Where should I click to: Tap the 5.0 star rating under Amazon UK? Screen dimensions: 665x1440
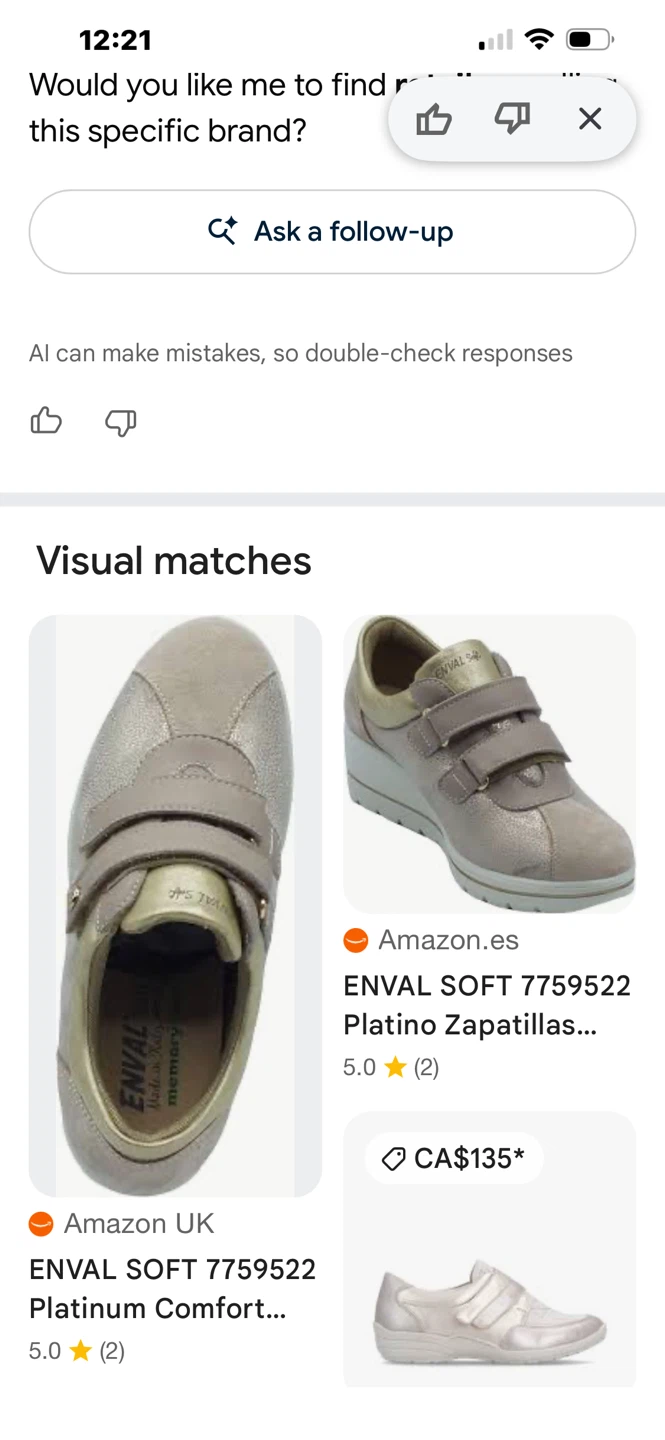77,1351
